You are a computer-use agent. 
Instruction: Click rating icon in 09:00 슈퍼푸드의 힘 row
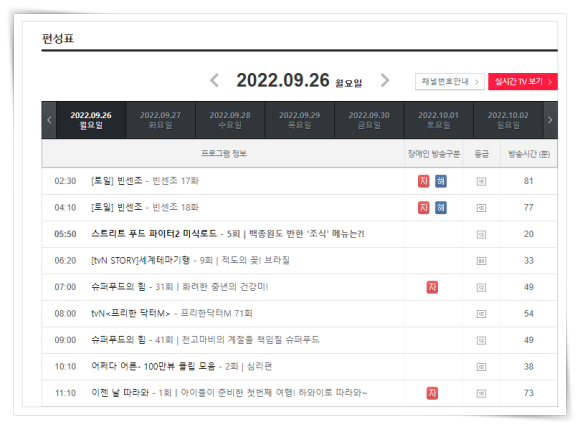[x=481, y=340]
